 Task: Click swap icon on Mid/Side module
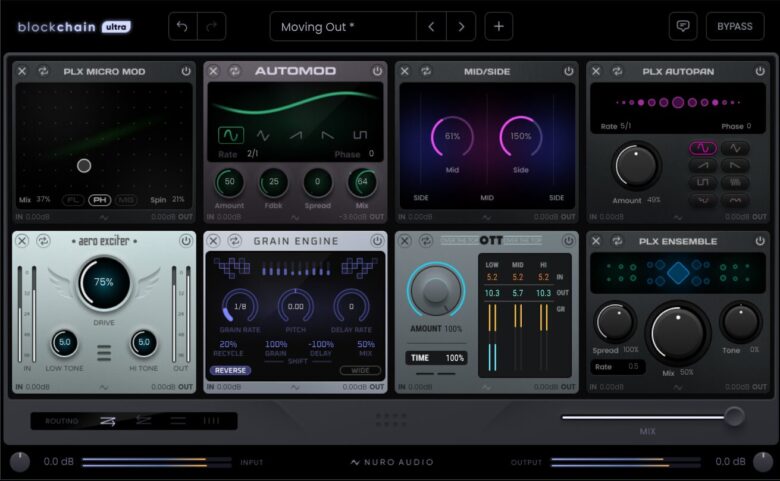[x=425, y=71]
